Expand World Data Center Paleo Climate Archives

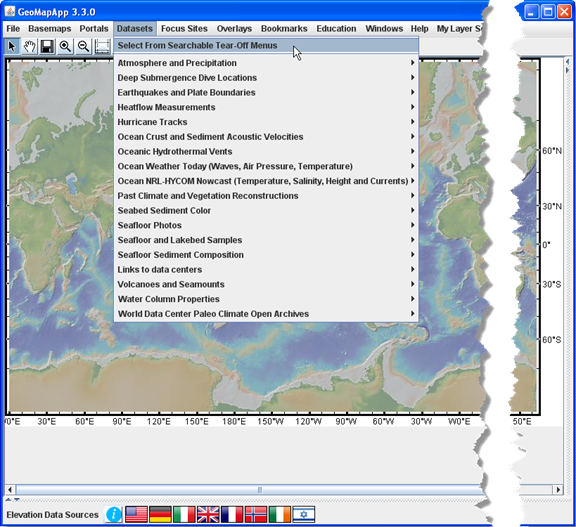(x=266, y=314)
